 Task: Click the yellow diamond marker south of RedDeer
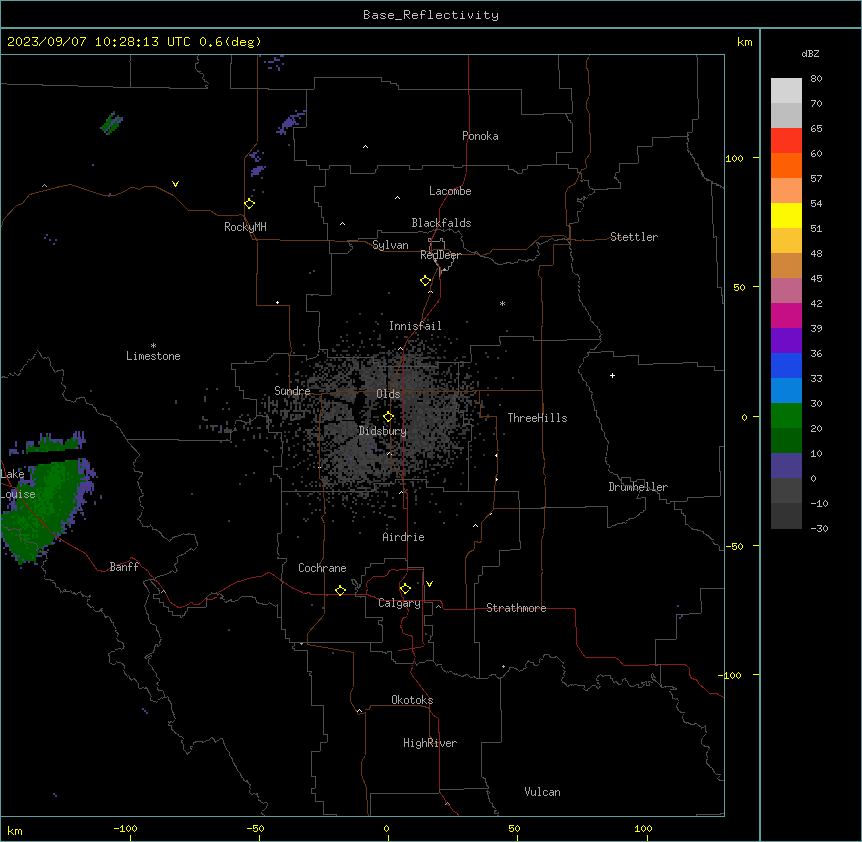coord(425,281)
